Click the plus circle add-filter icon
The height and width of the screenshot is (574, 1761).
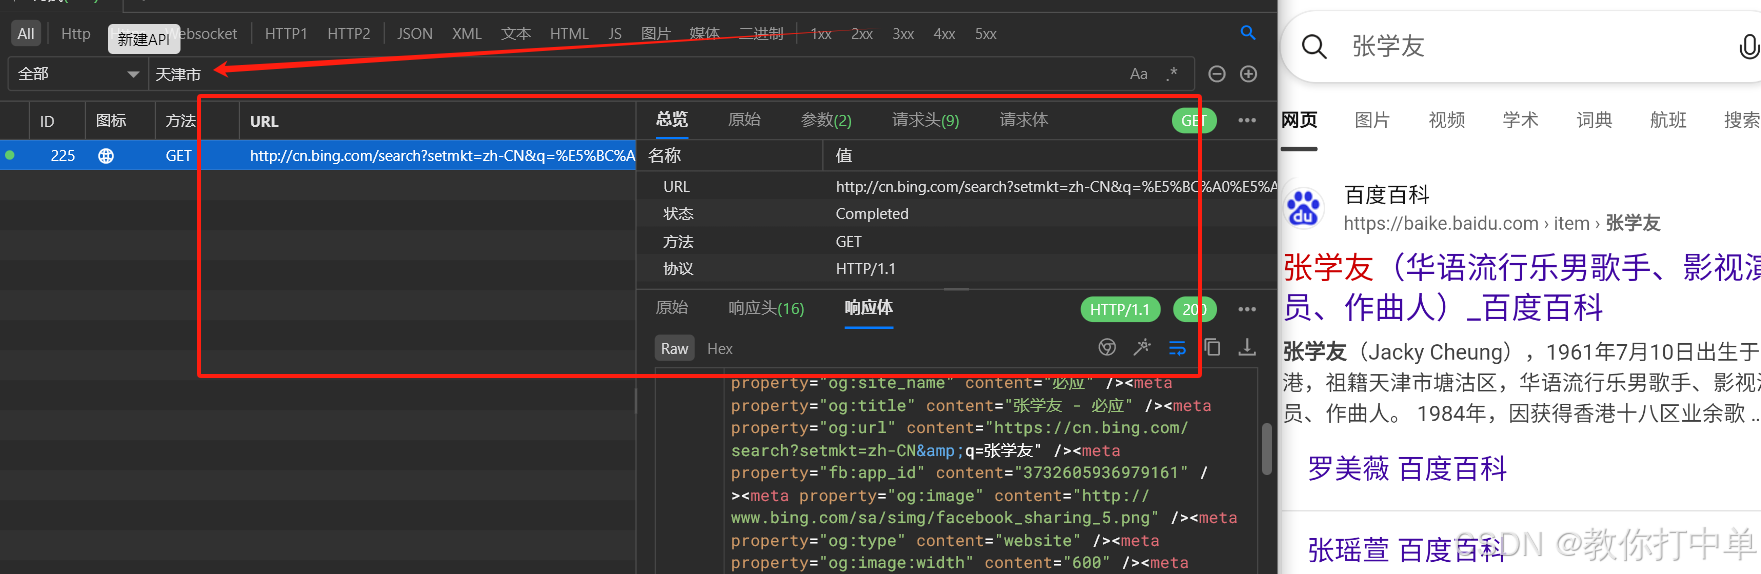tap(1249, 74)
